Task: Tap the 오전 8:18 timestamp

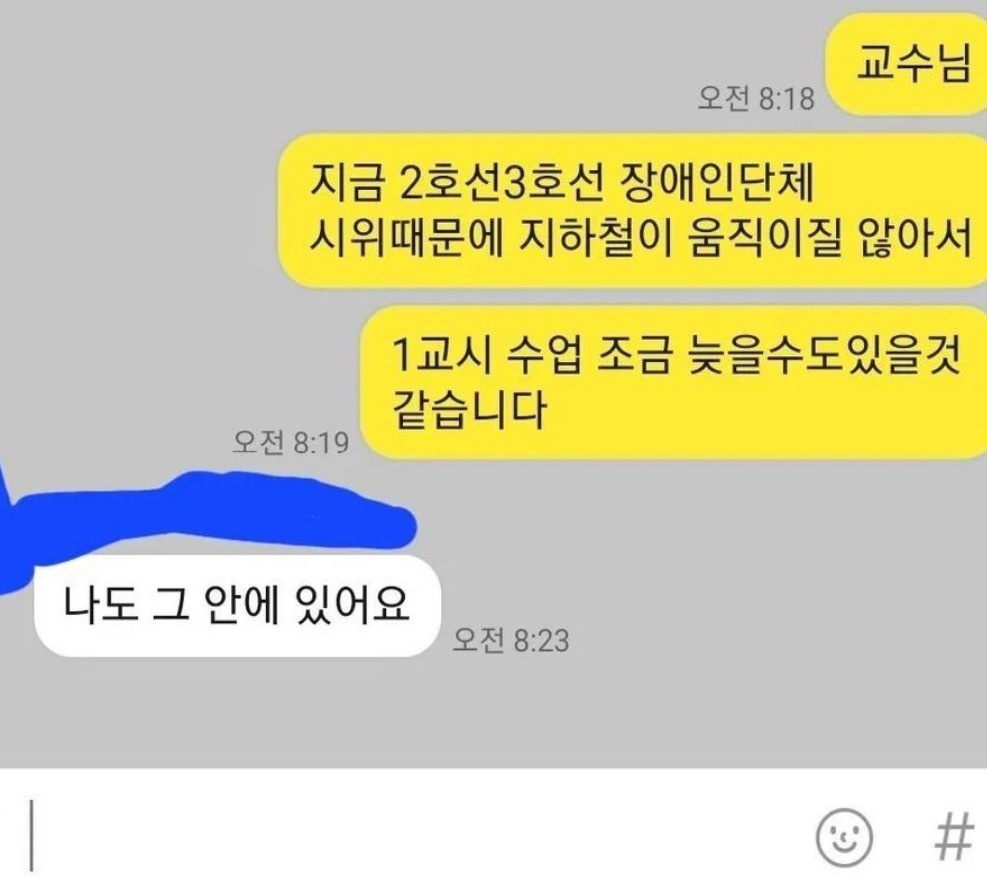Action: click(755, 99)
